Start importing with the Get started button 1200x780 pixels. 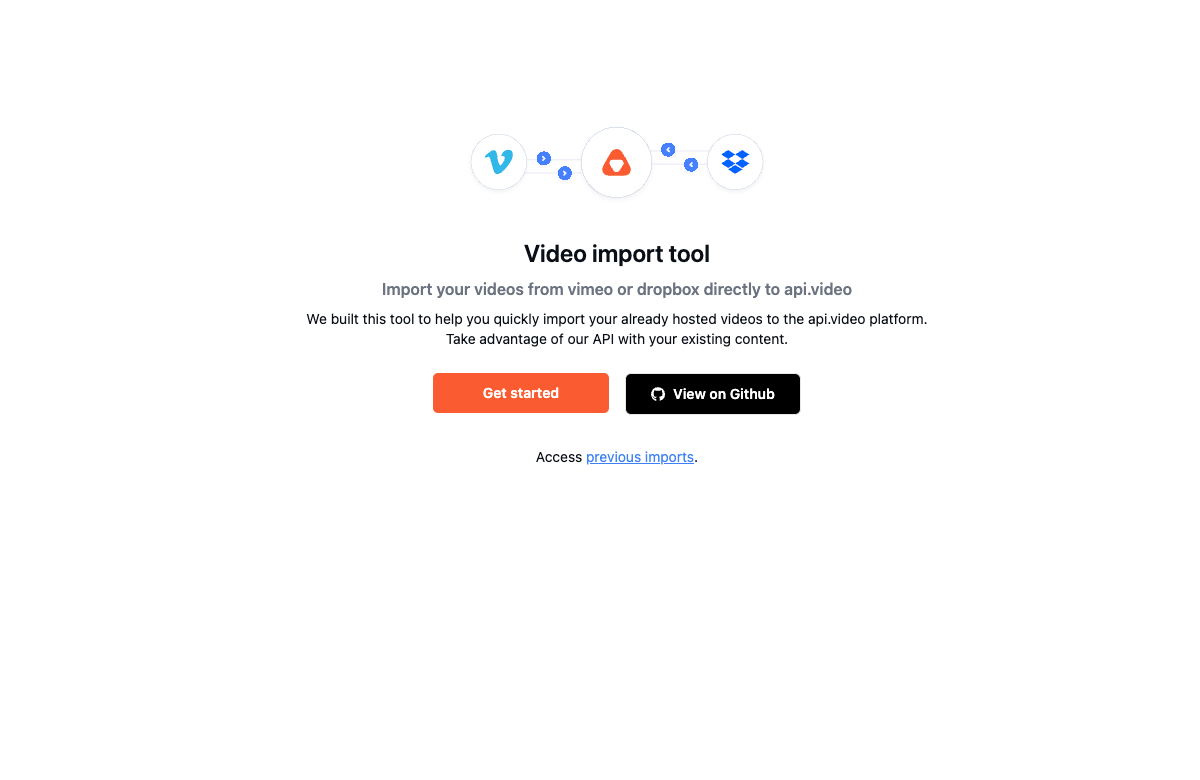[521, 393]
